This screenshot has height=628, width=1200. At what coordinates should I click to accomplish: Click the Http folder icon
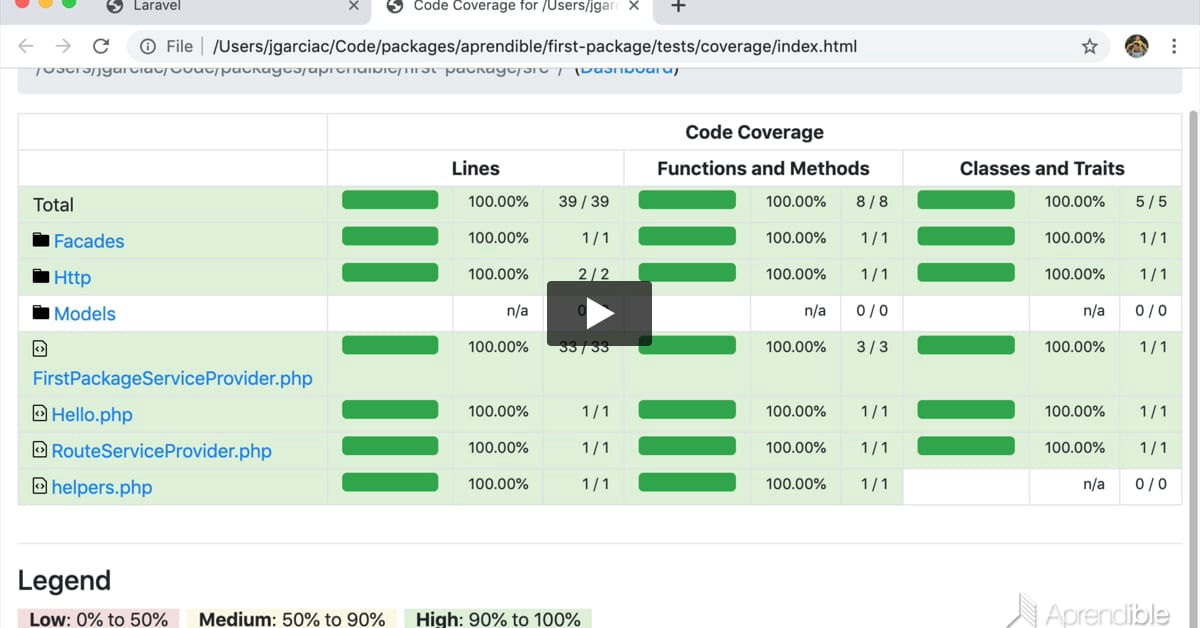[41, 276]
